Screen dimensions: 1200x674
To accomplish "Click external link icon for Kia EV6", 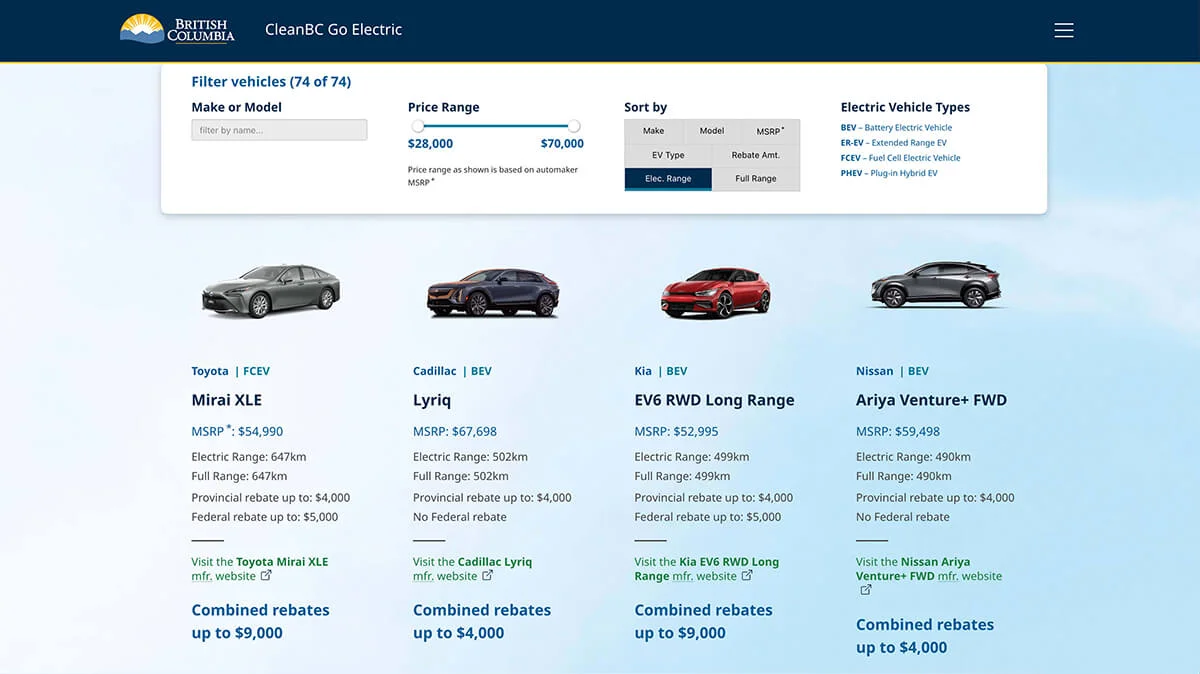I will (x=747, y=576).
